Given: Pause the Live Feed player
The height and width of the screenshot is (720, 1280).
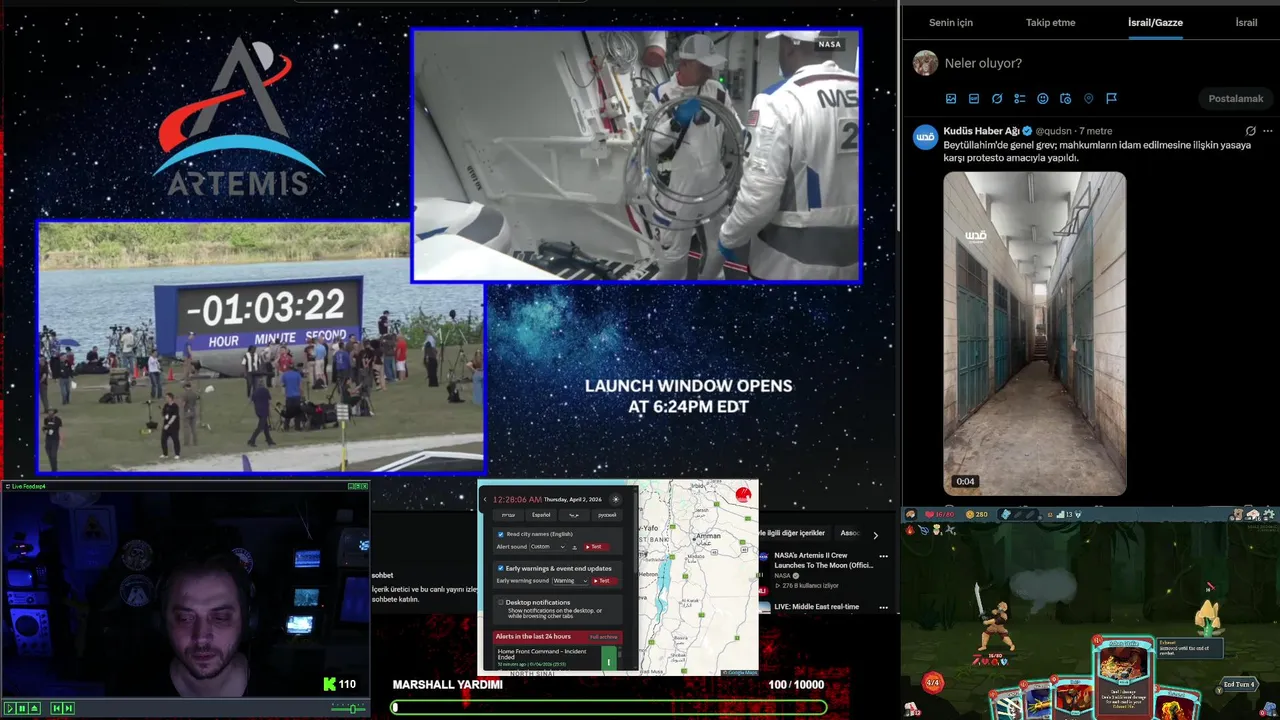Looking at the screenshot, I should pyautogui.click(x=22, y=709).
